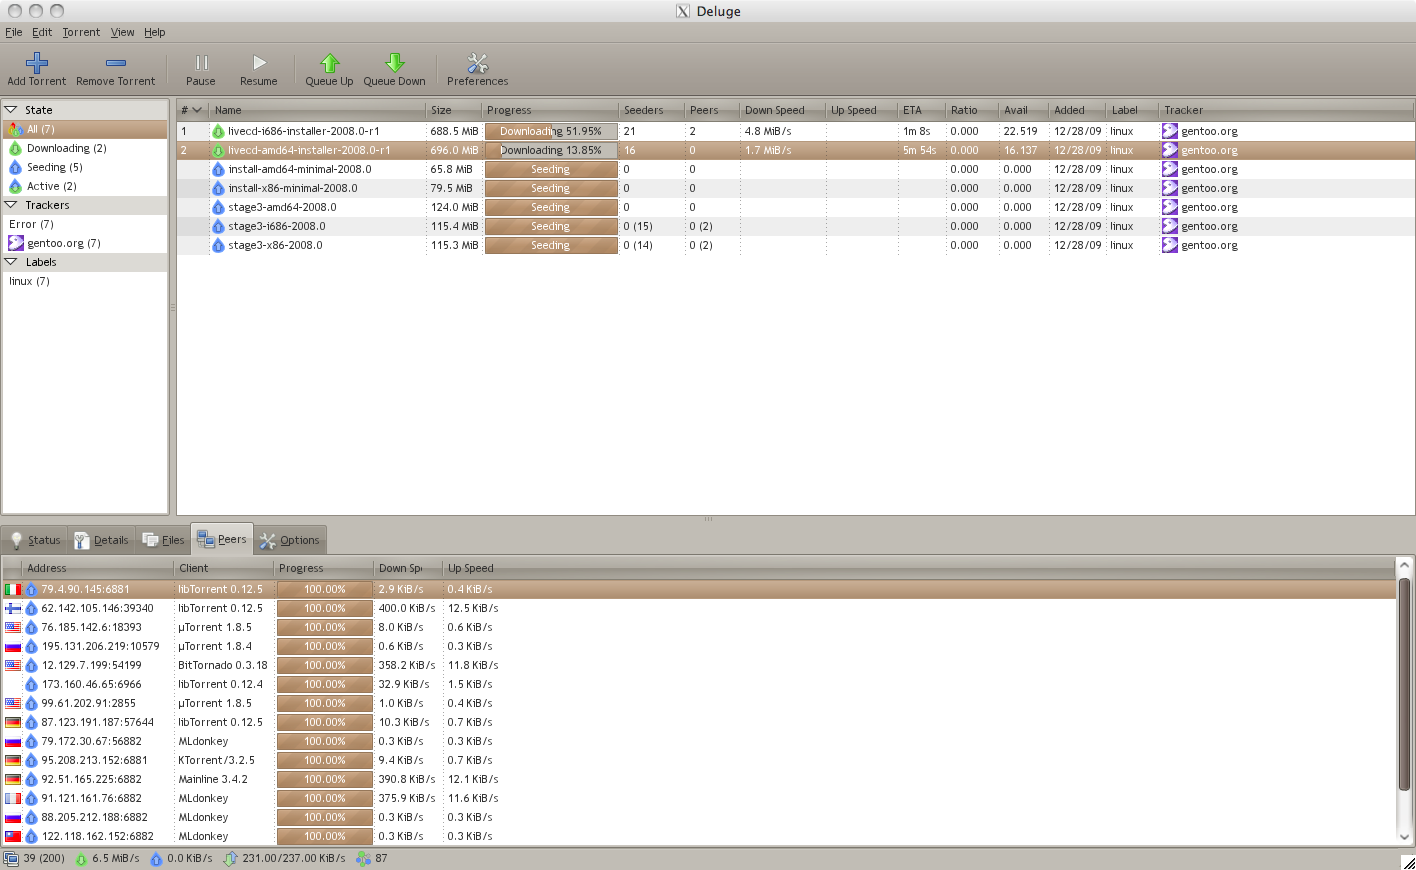This screenshot has width=1416, height=870.
Task: Switch to the Options tab
Action: 290,540
